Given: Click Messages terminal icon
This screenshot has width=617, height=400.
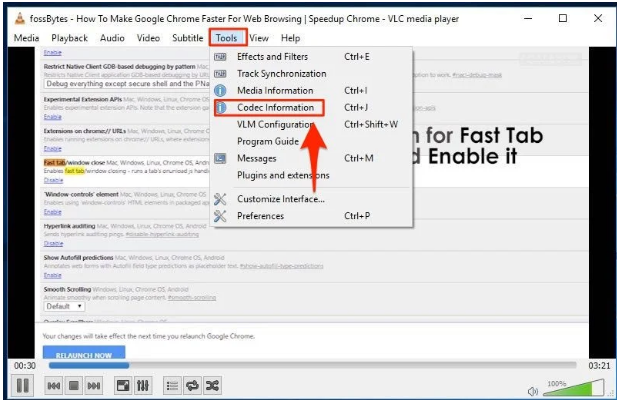Looking at the screenshot, I should point(220,158).
